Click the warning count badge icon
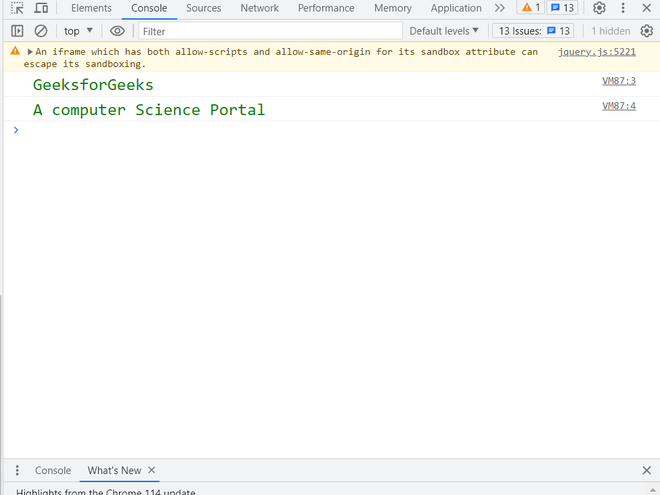 tap(531, 8)
